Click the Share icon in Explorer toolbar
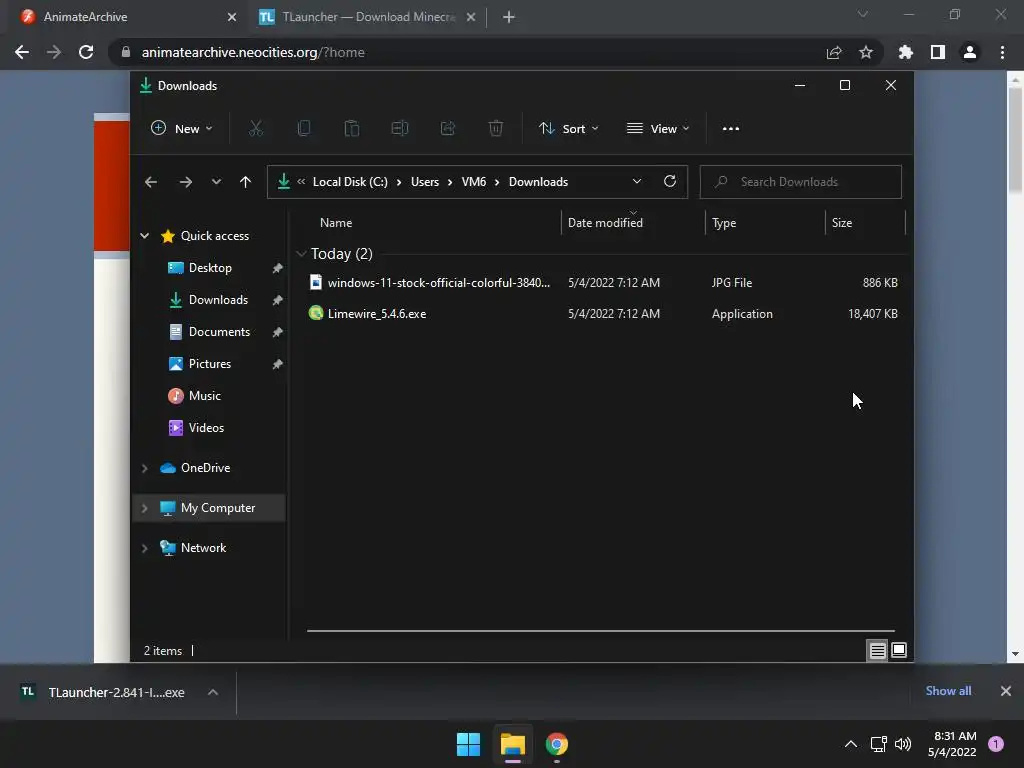 click(448, 128)
